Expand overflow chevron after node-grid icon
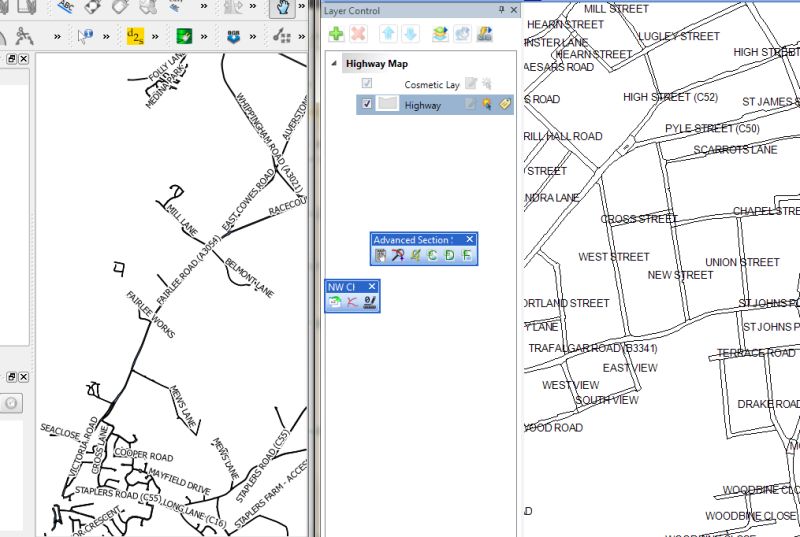Screen dimensions: 800x537 302,36
